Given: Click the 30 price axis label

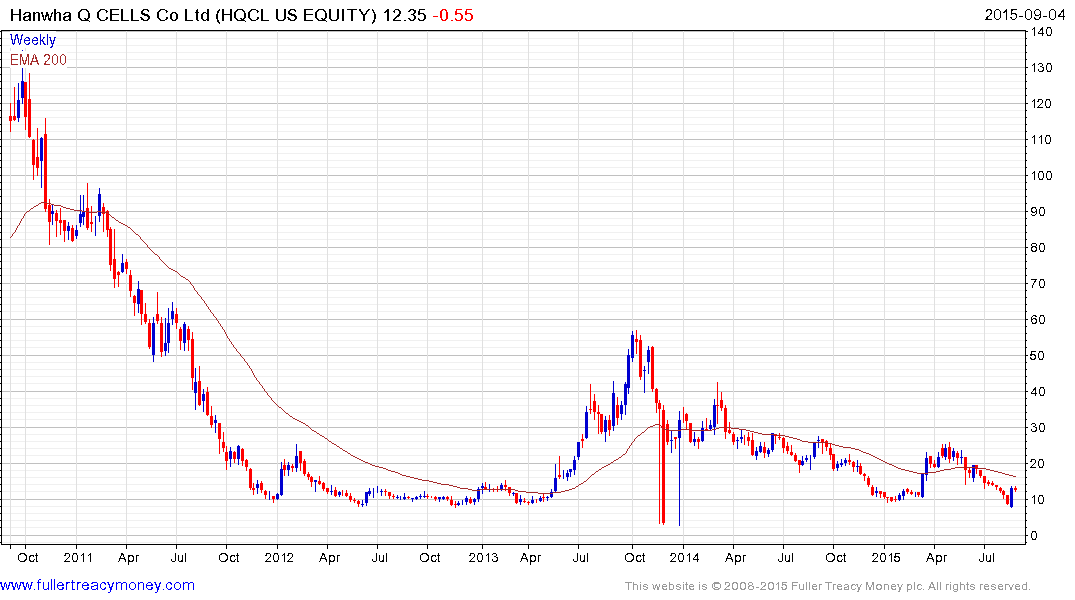Looking at the screenshot, I should point(1038,427).
